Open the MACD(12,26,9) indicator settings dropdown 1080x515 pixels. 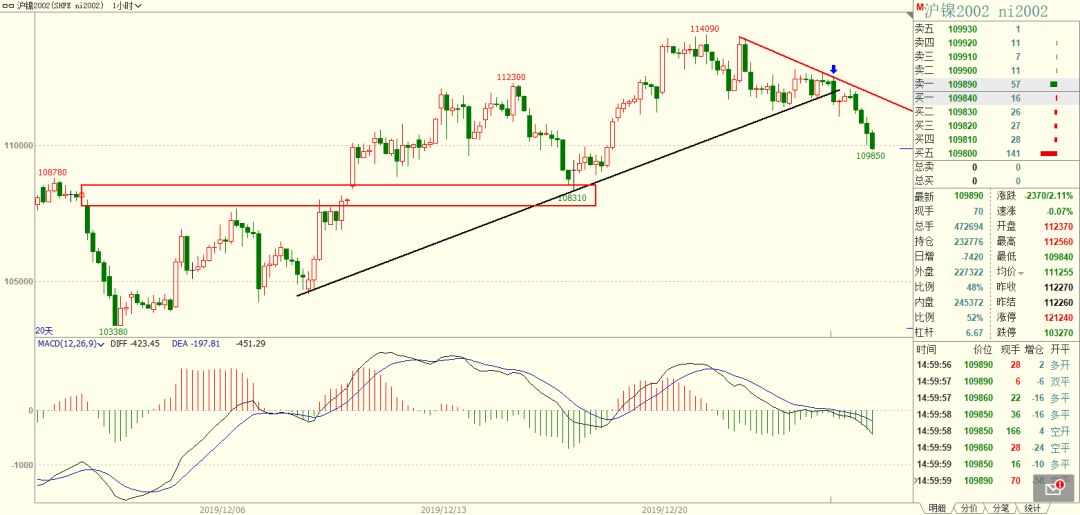click(x=70, y=343)
